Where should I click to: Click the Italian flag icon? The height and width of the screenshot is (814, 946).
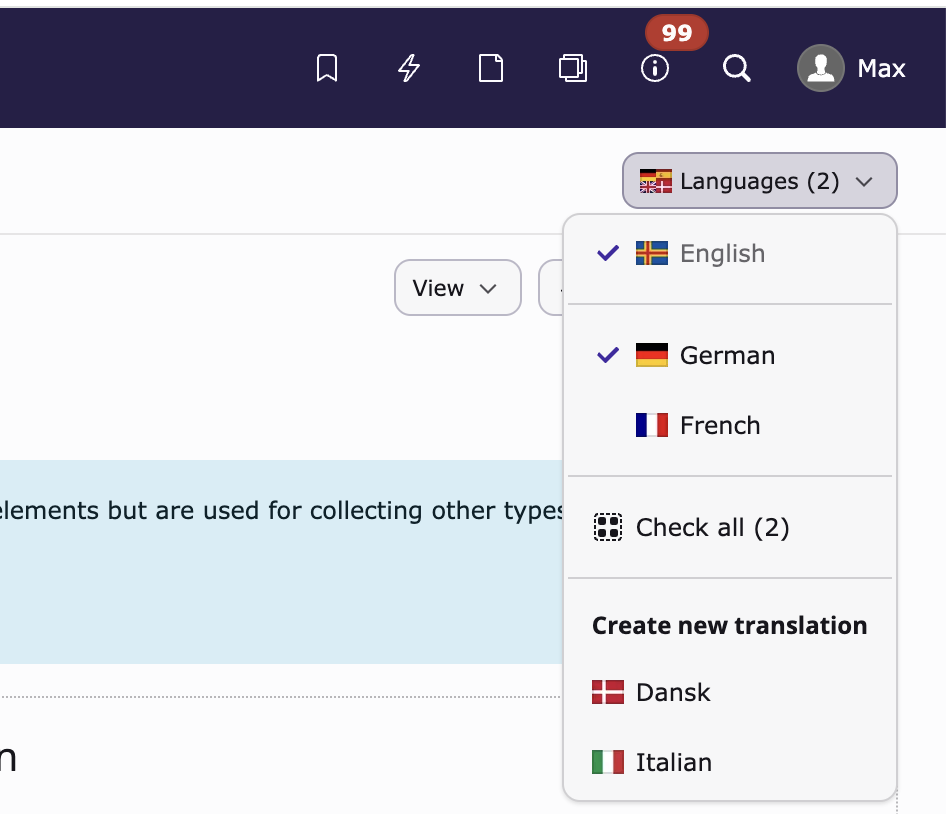click(x=608, y=762)
